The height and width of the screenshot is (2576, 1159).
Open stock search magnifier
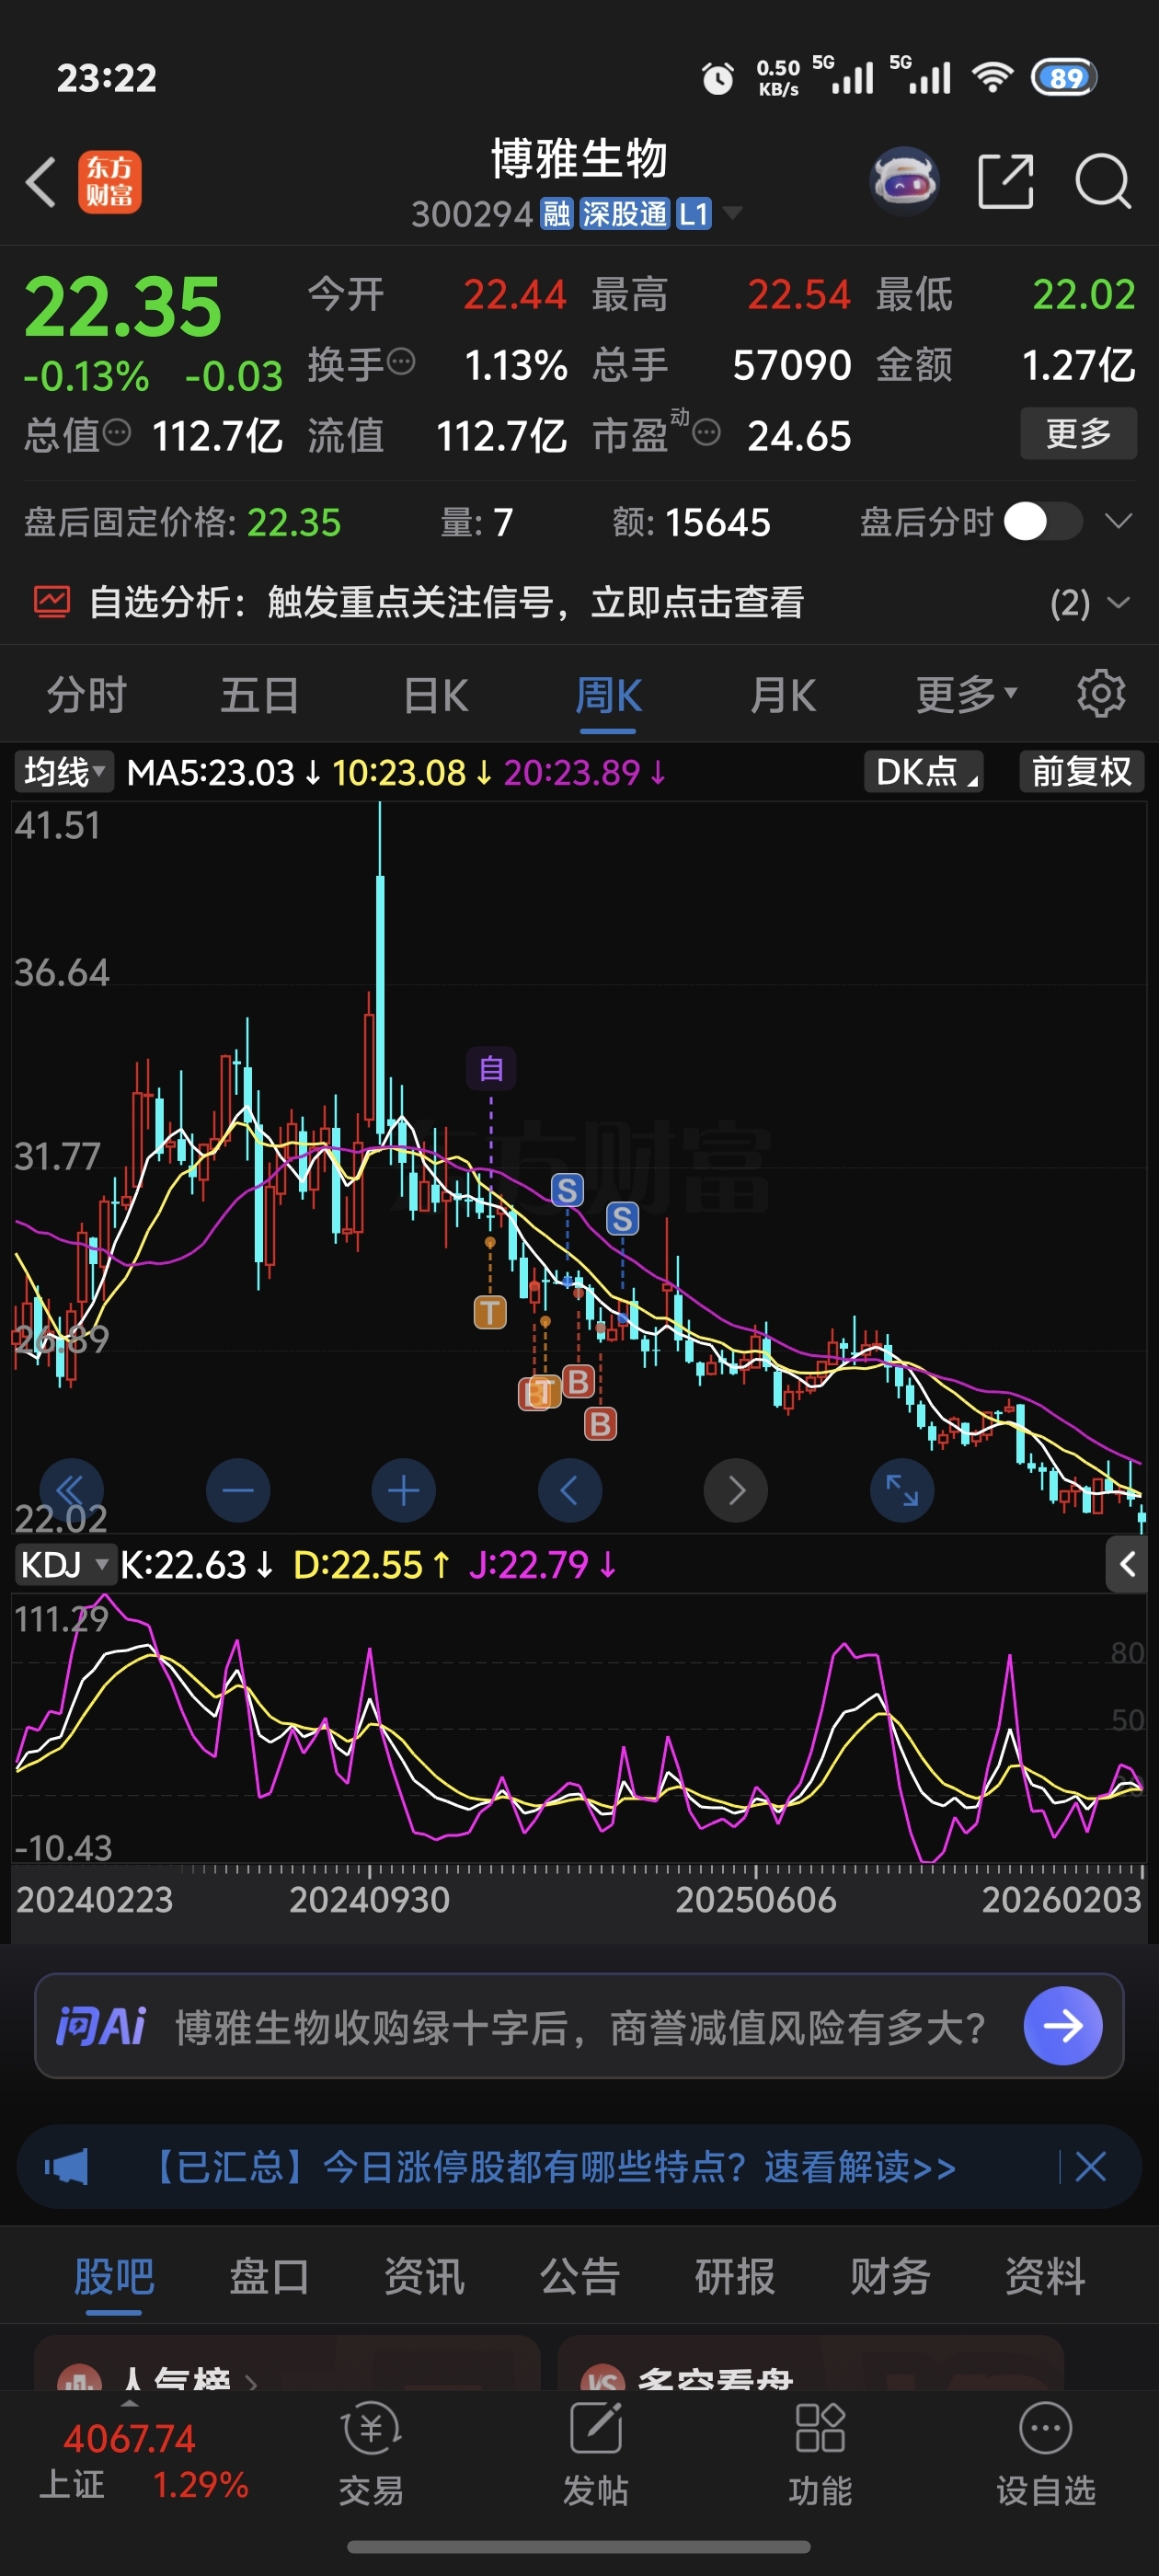(1102, 182)
